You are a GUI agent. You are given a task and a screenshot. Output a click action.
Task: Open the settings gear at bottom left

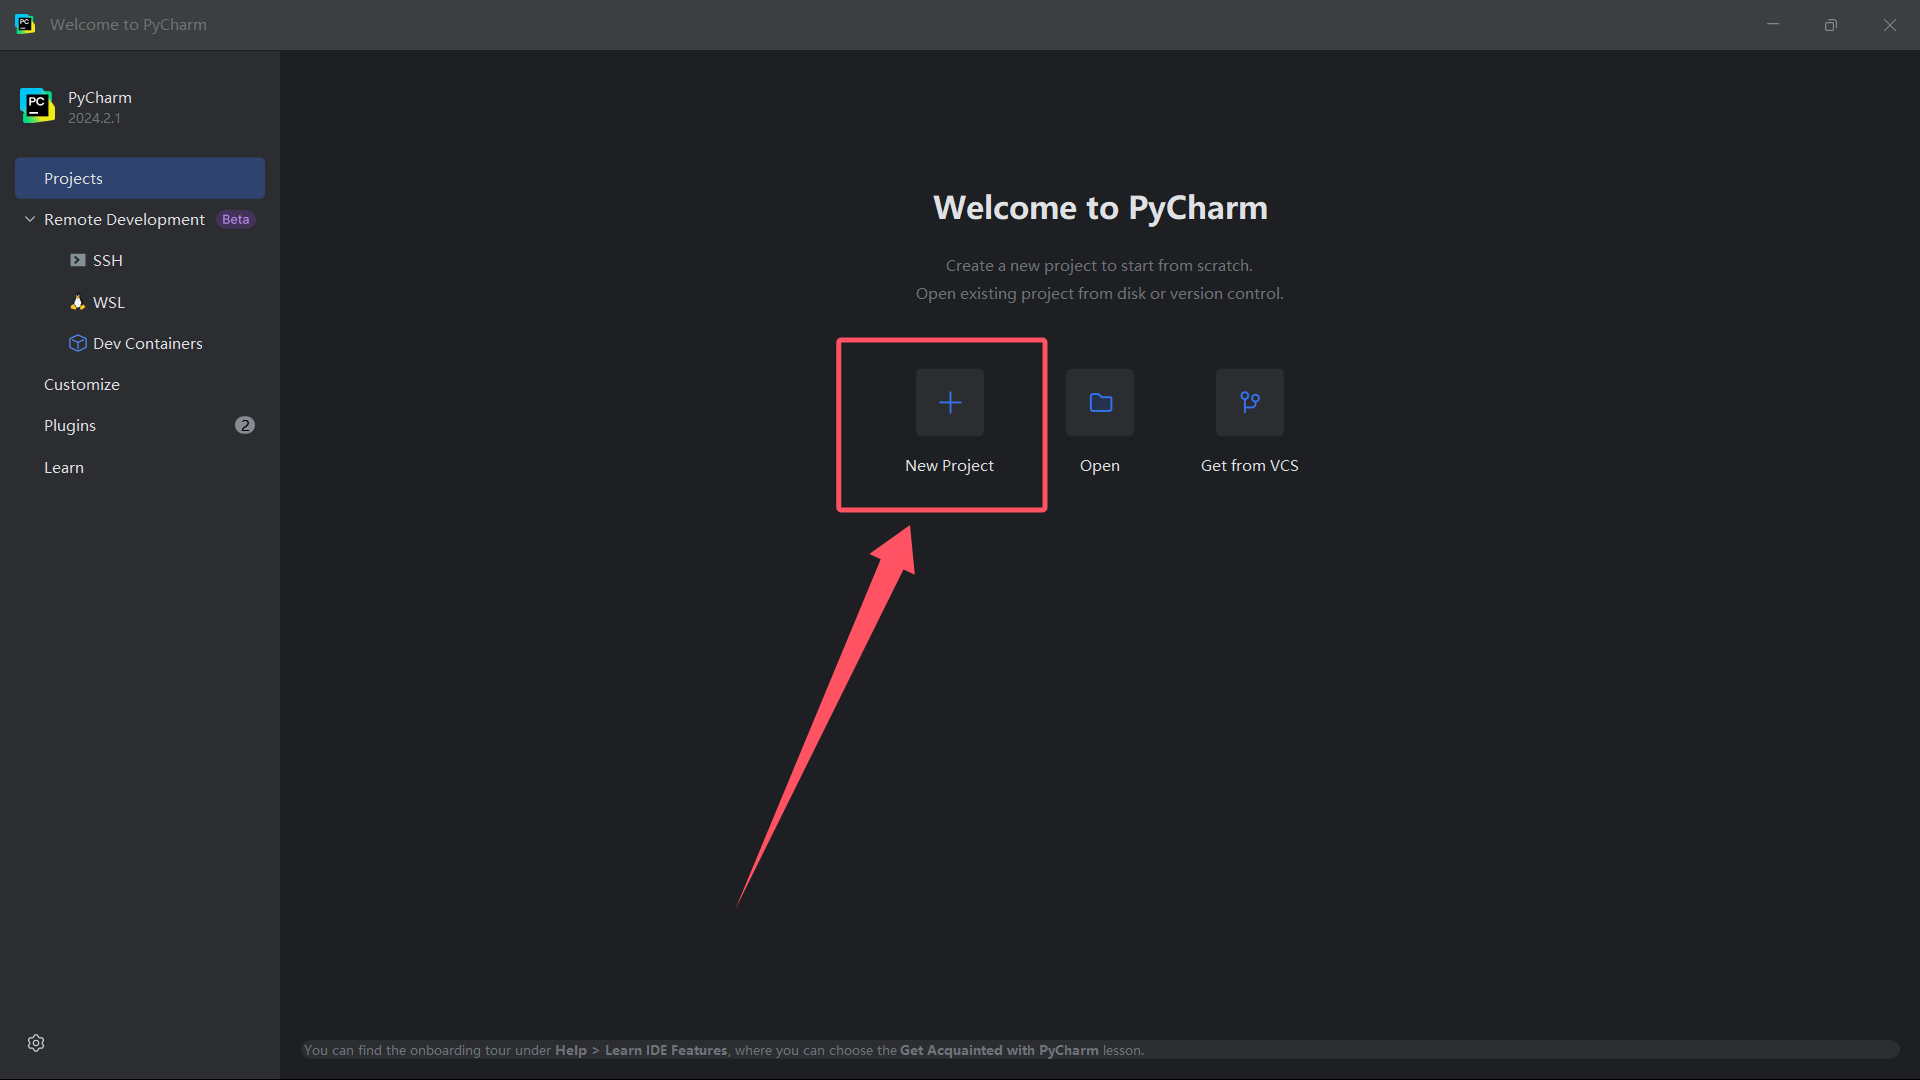pos(36,1043)
